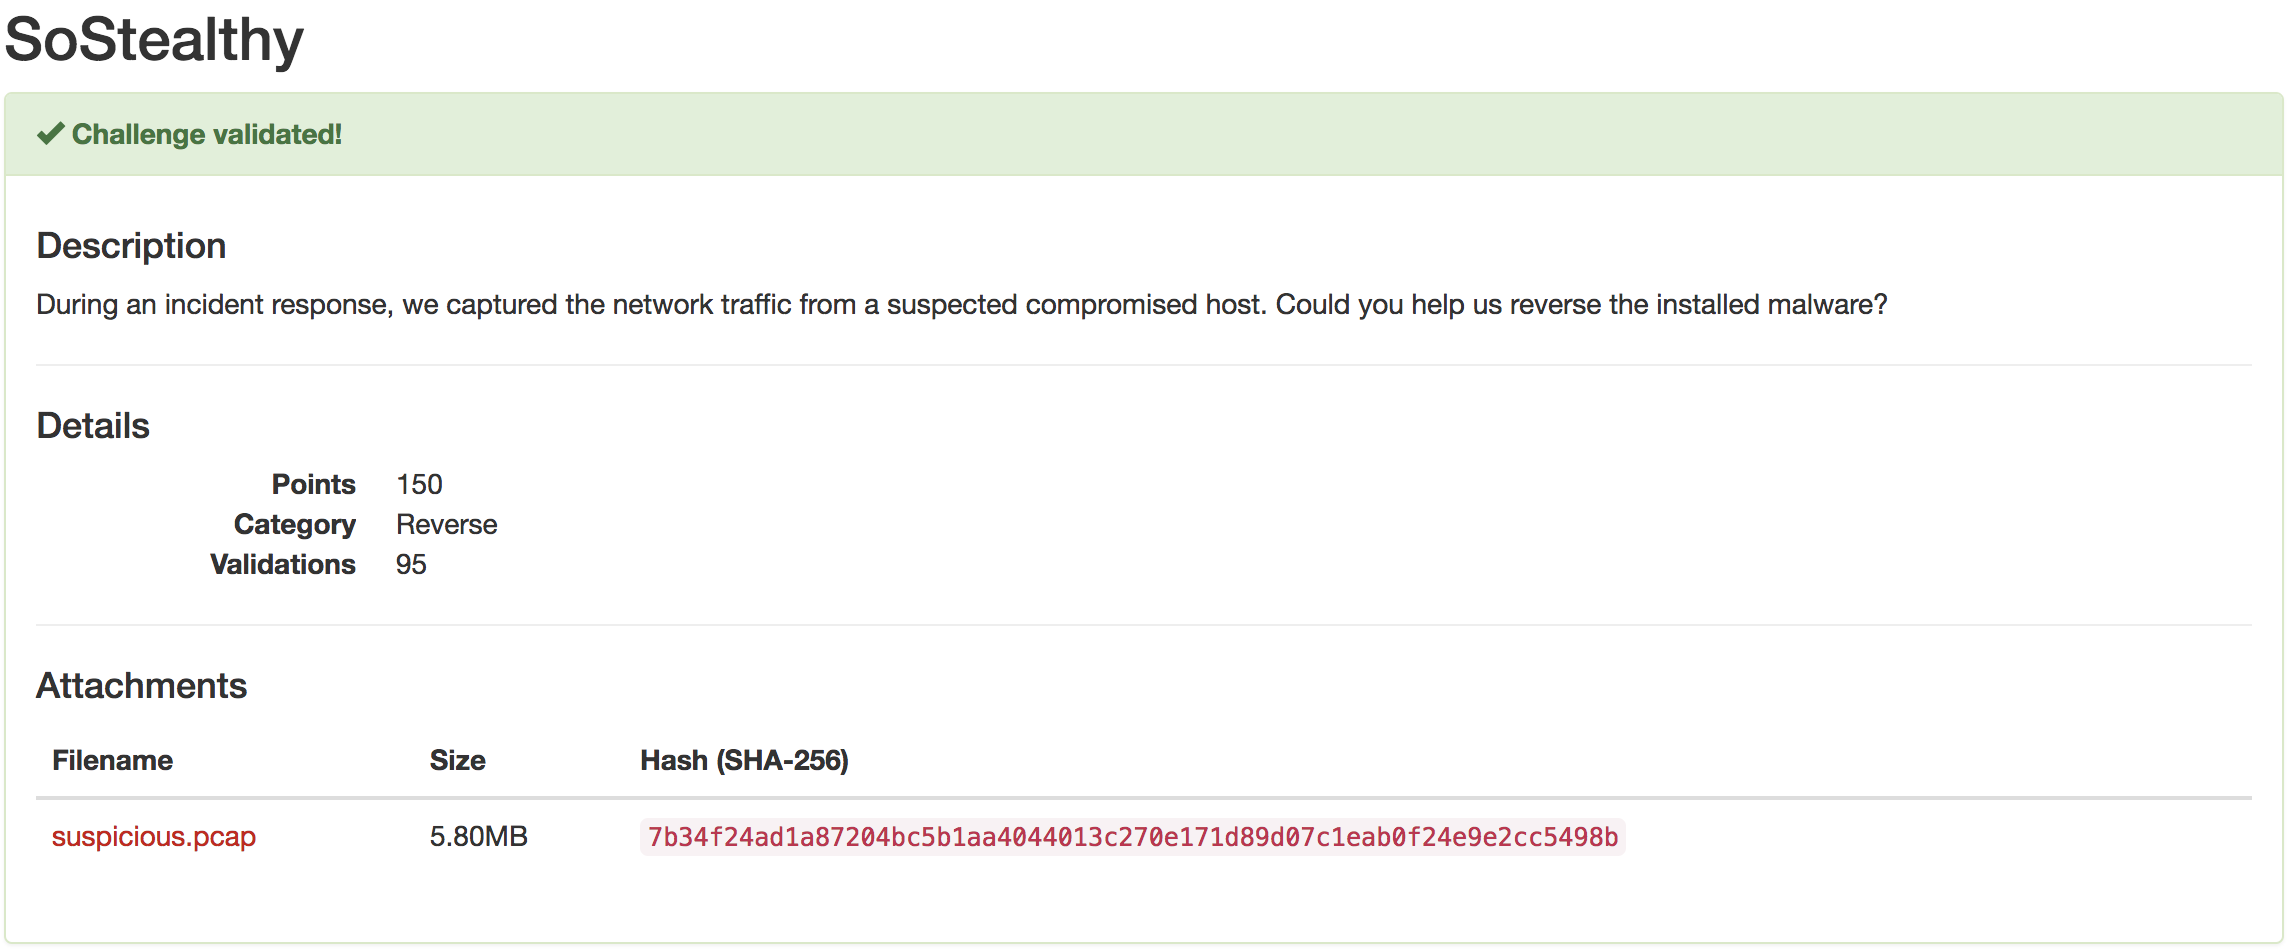2292x950 pixels.
Task: Click the Category label
Action: 295,525
